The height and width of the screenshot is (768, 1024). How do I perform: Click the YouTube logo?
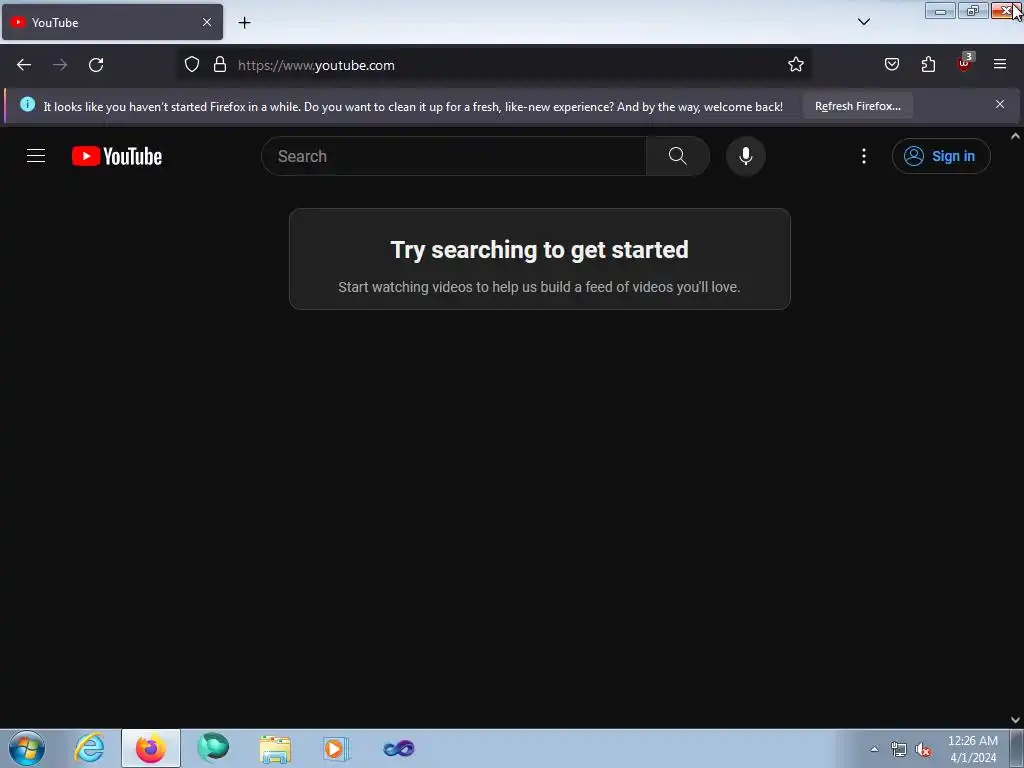point(117,156)
